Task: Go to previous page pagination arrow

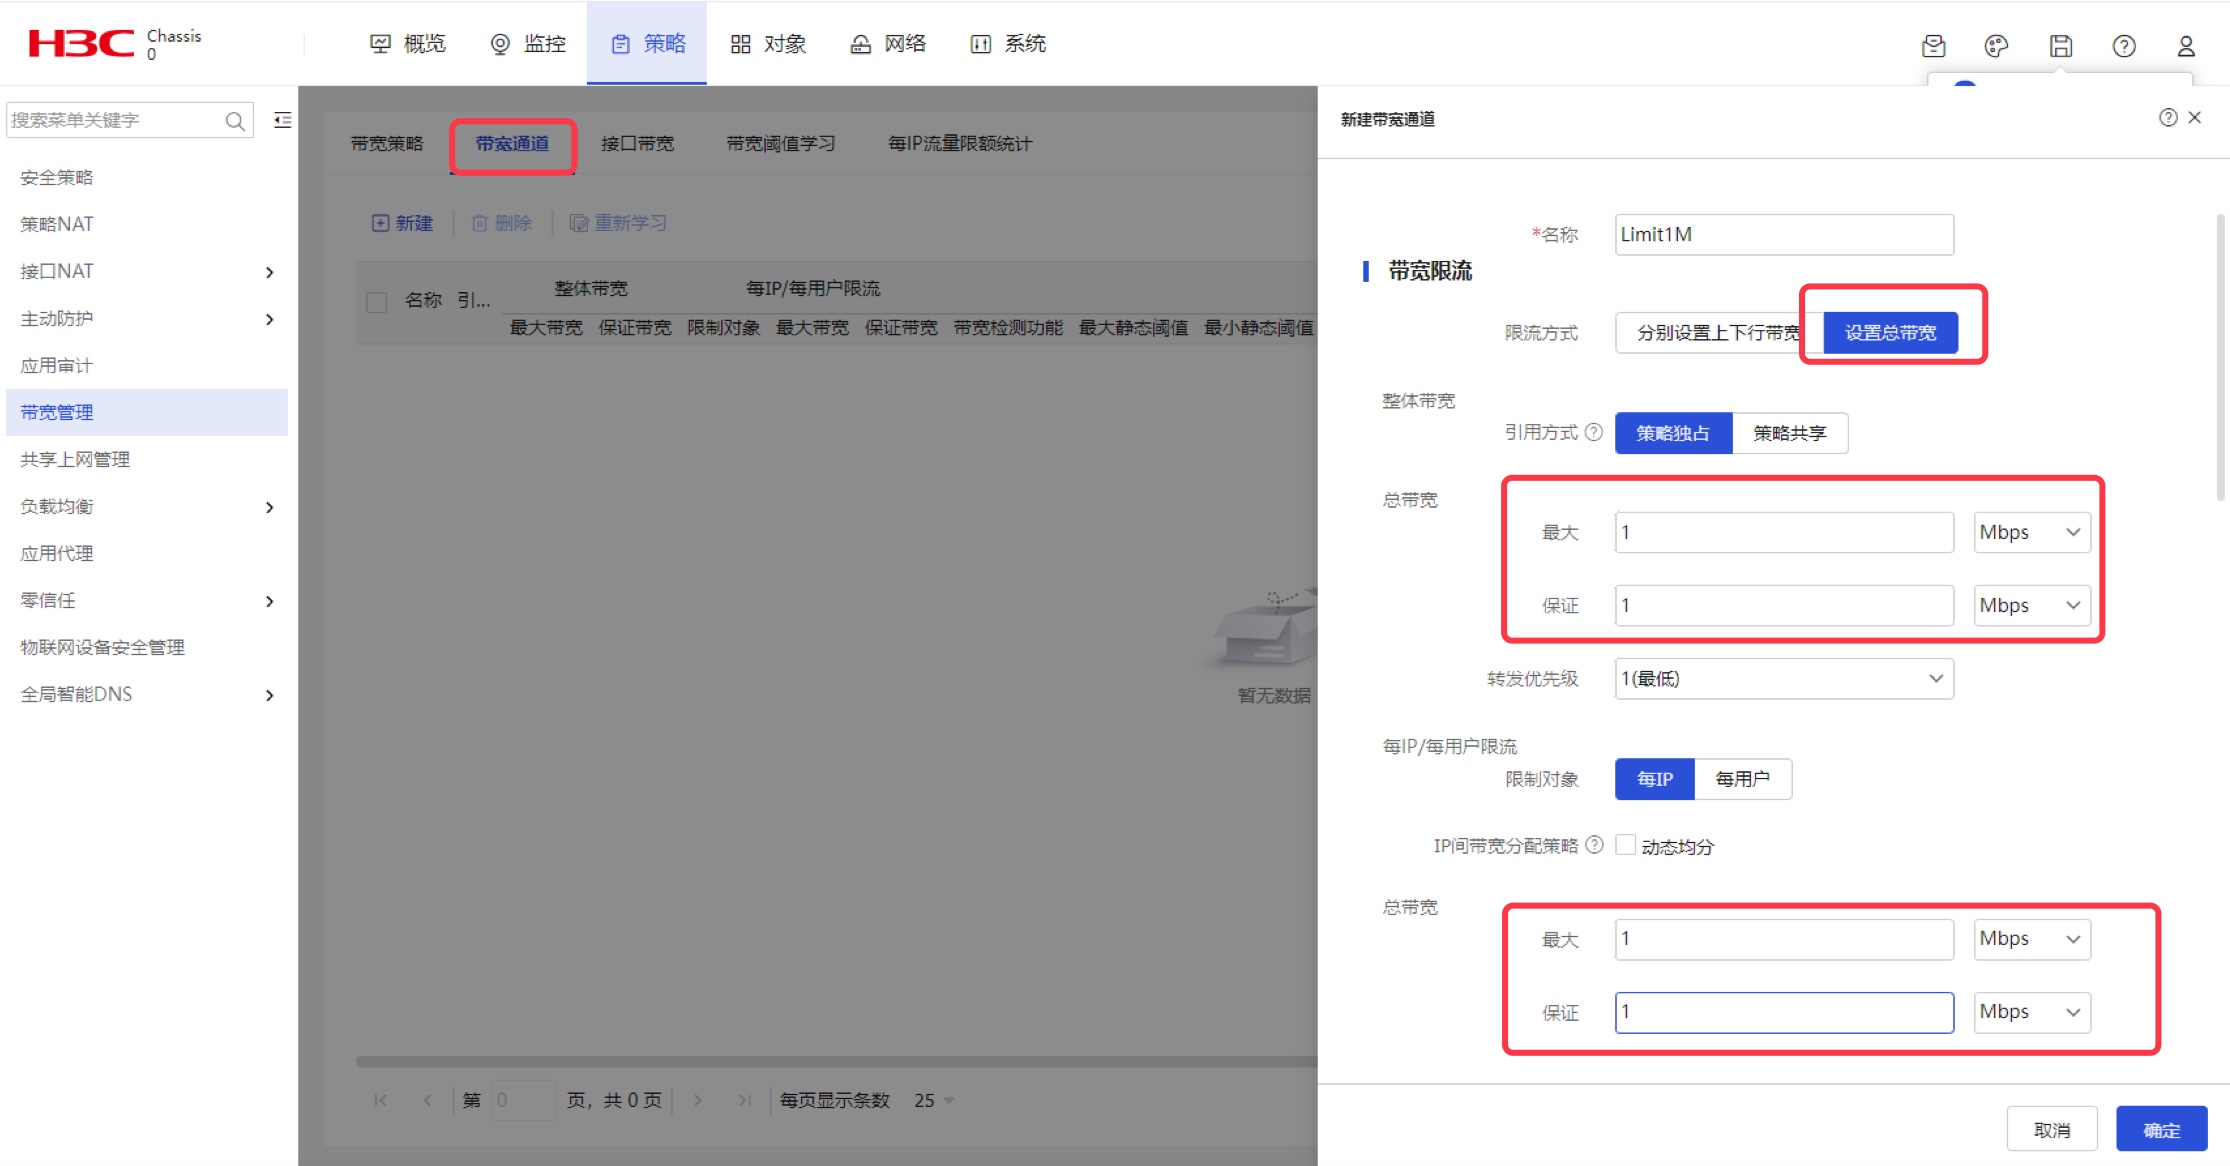Action: click(427, 1100)
